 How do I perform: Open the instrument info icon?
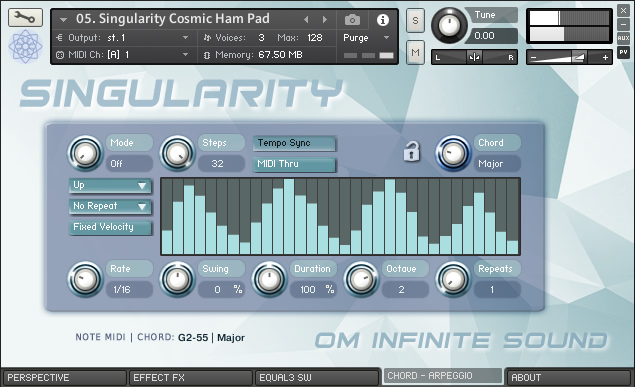tap(382, 19)
